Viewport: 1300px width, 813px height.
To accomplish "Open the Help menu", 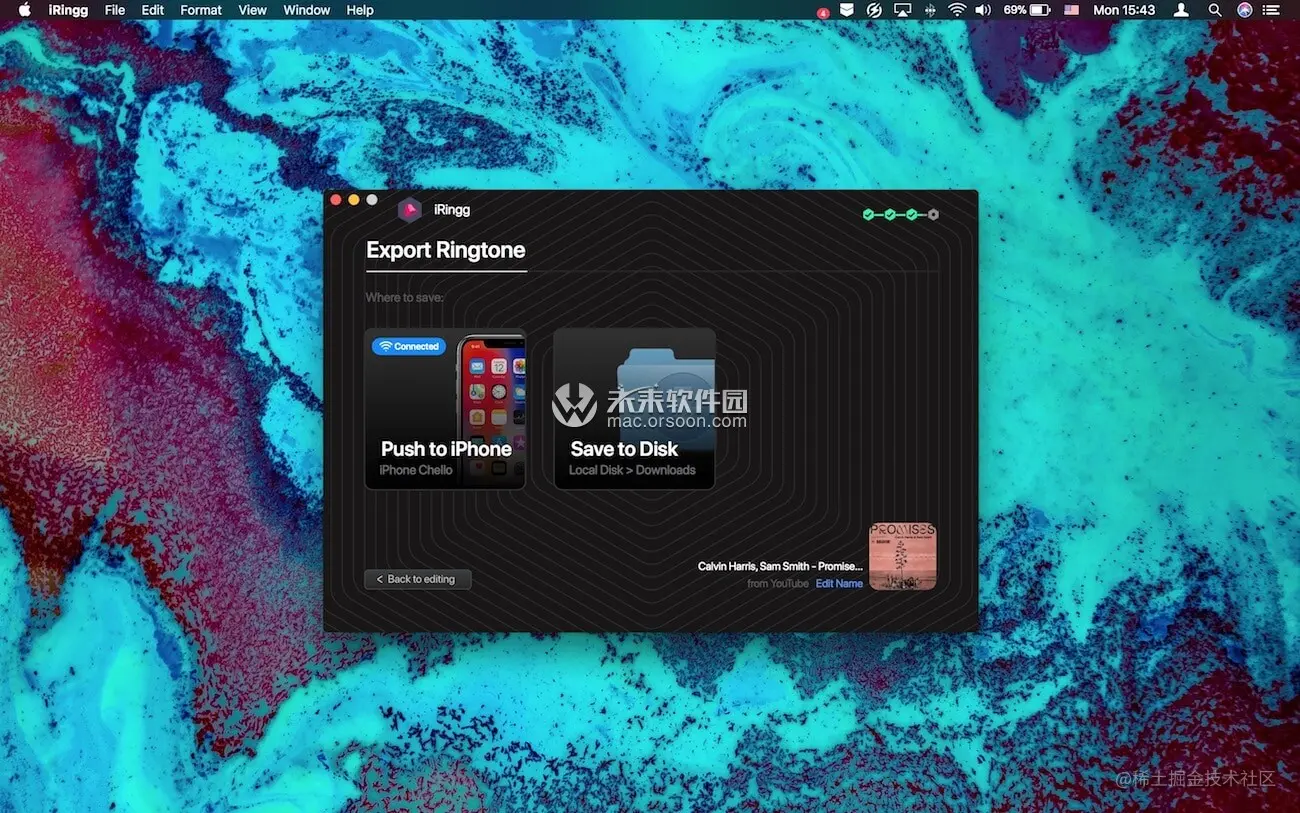I will [x=360, y=10].
